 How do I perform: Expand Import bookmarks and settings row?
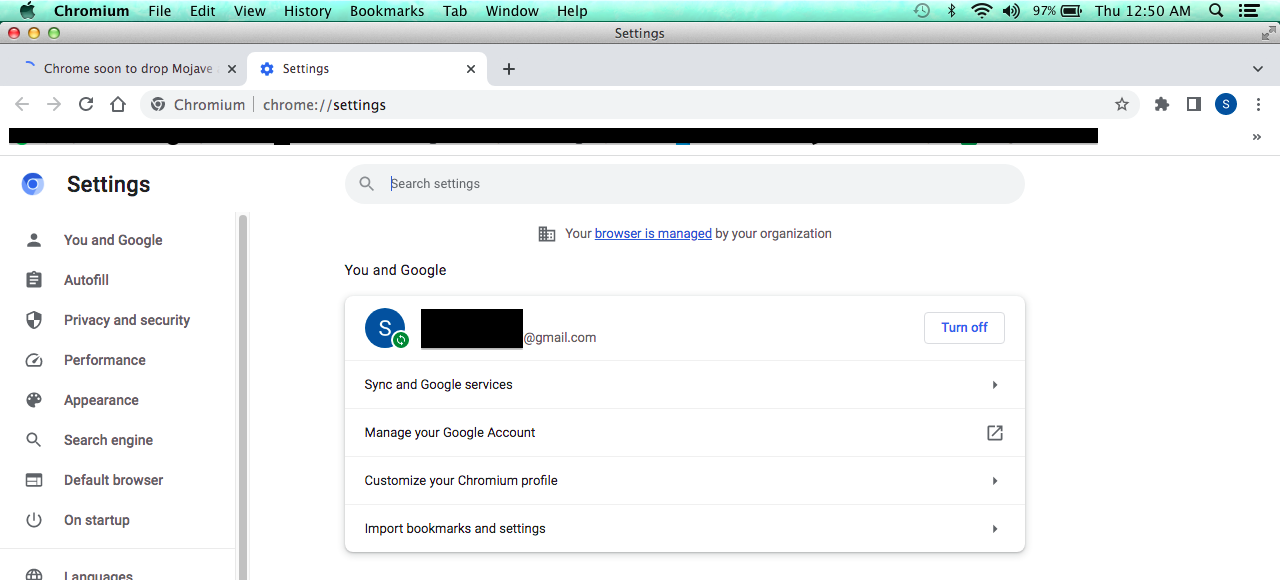(x=685, y=529)
